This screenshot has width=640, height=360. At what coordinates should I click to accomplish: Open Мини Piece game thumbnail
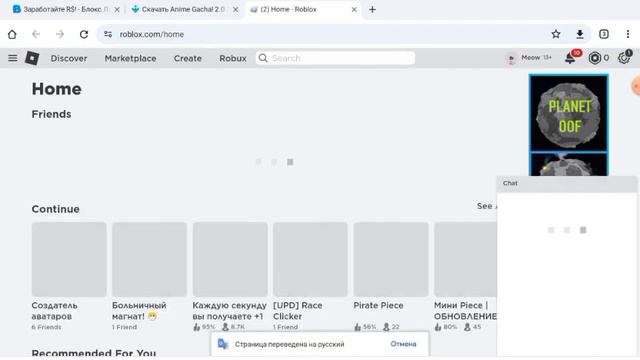(465, 260)
